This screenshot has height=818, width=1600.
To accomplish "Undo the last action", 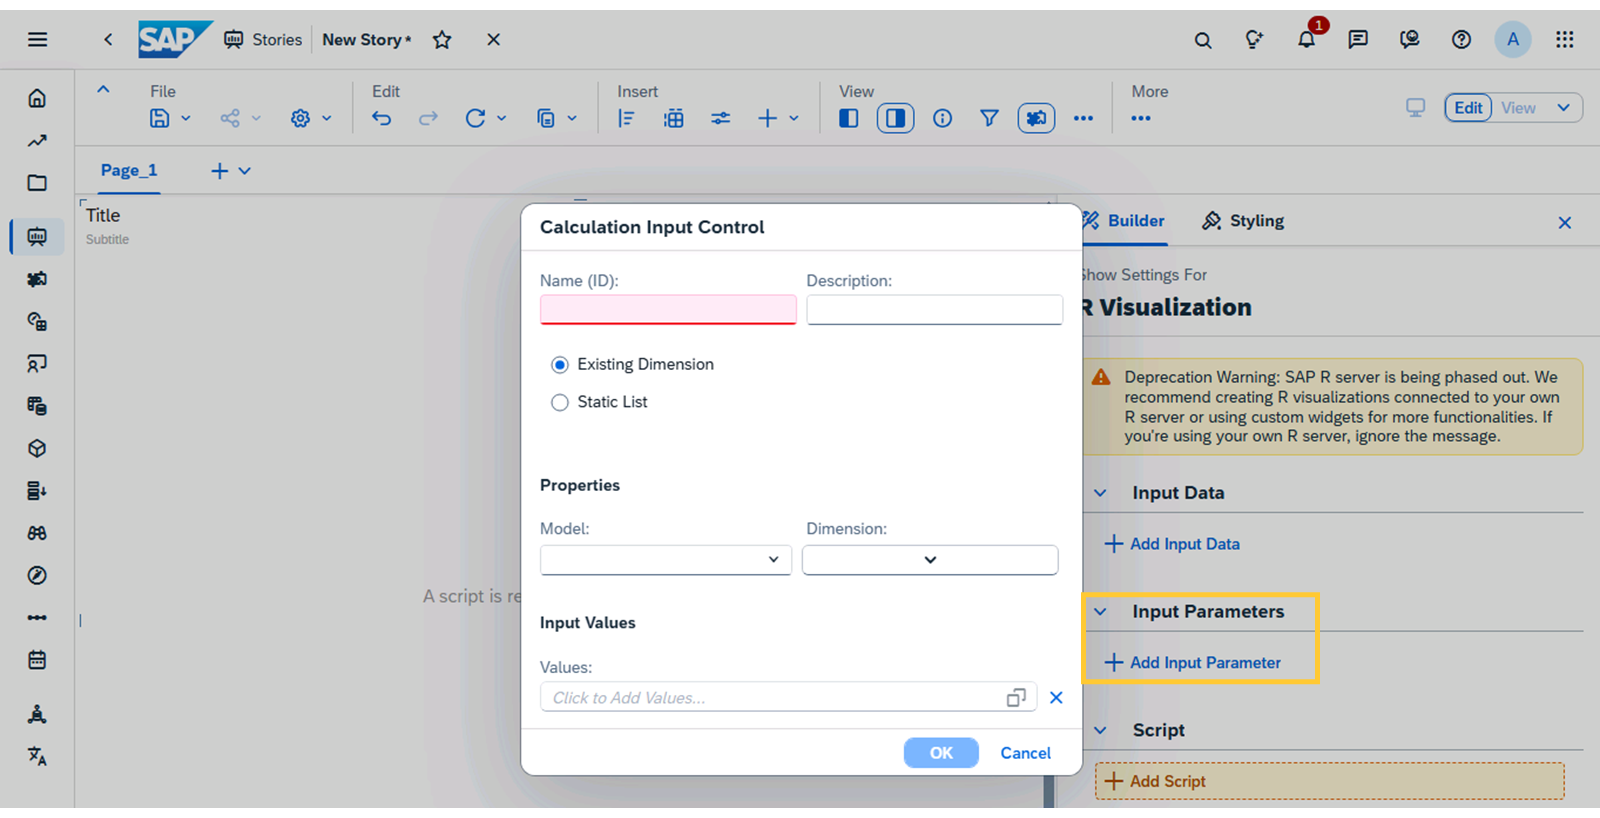I will click(x=382, y=118).
